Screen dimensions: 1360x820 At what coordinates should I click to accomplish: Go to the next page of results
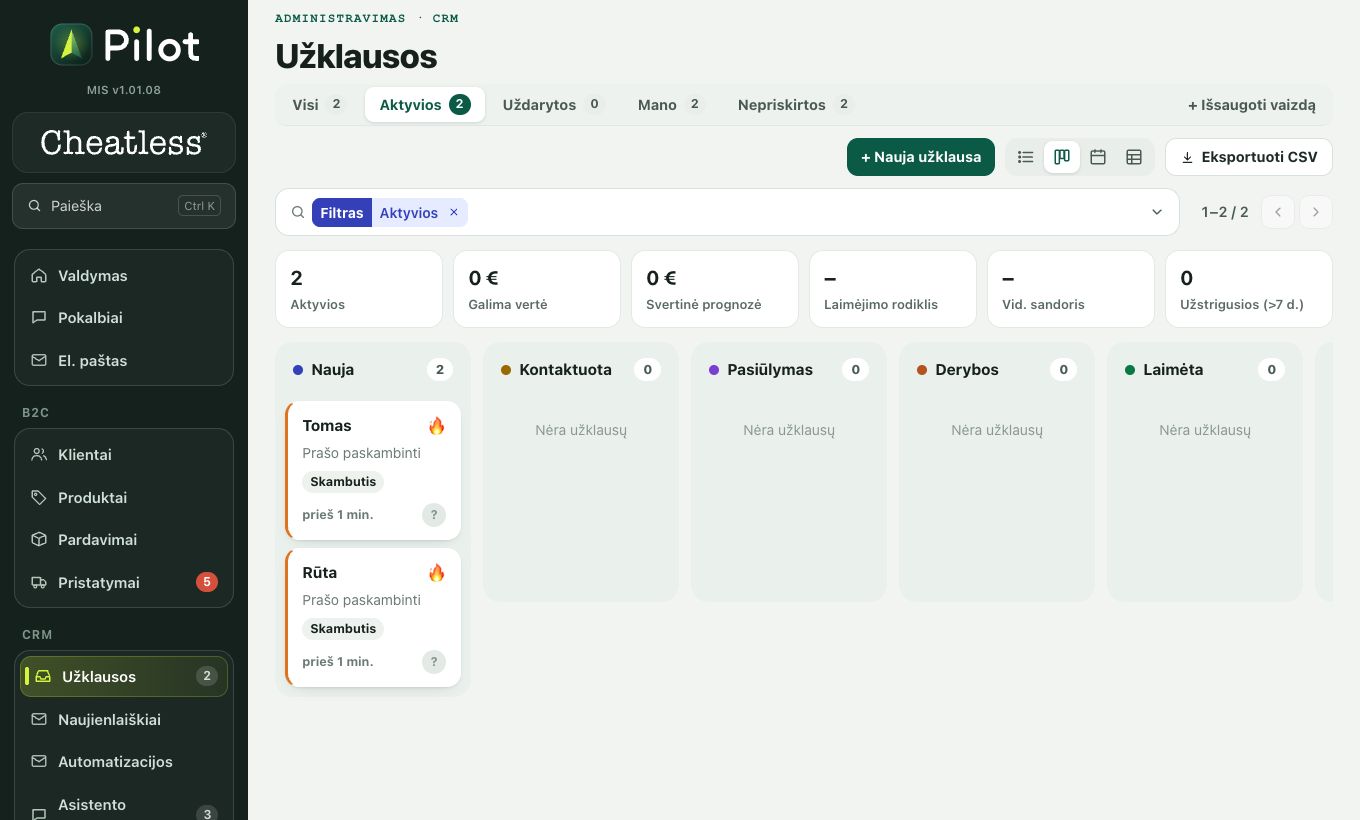click(x=1316, y=212)
